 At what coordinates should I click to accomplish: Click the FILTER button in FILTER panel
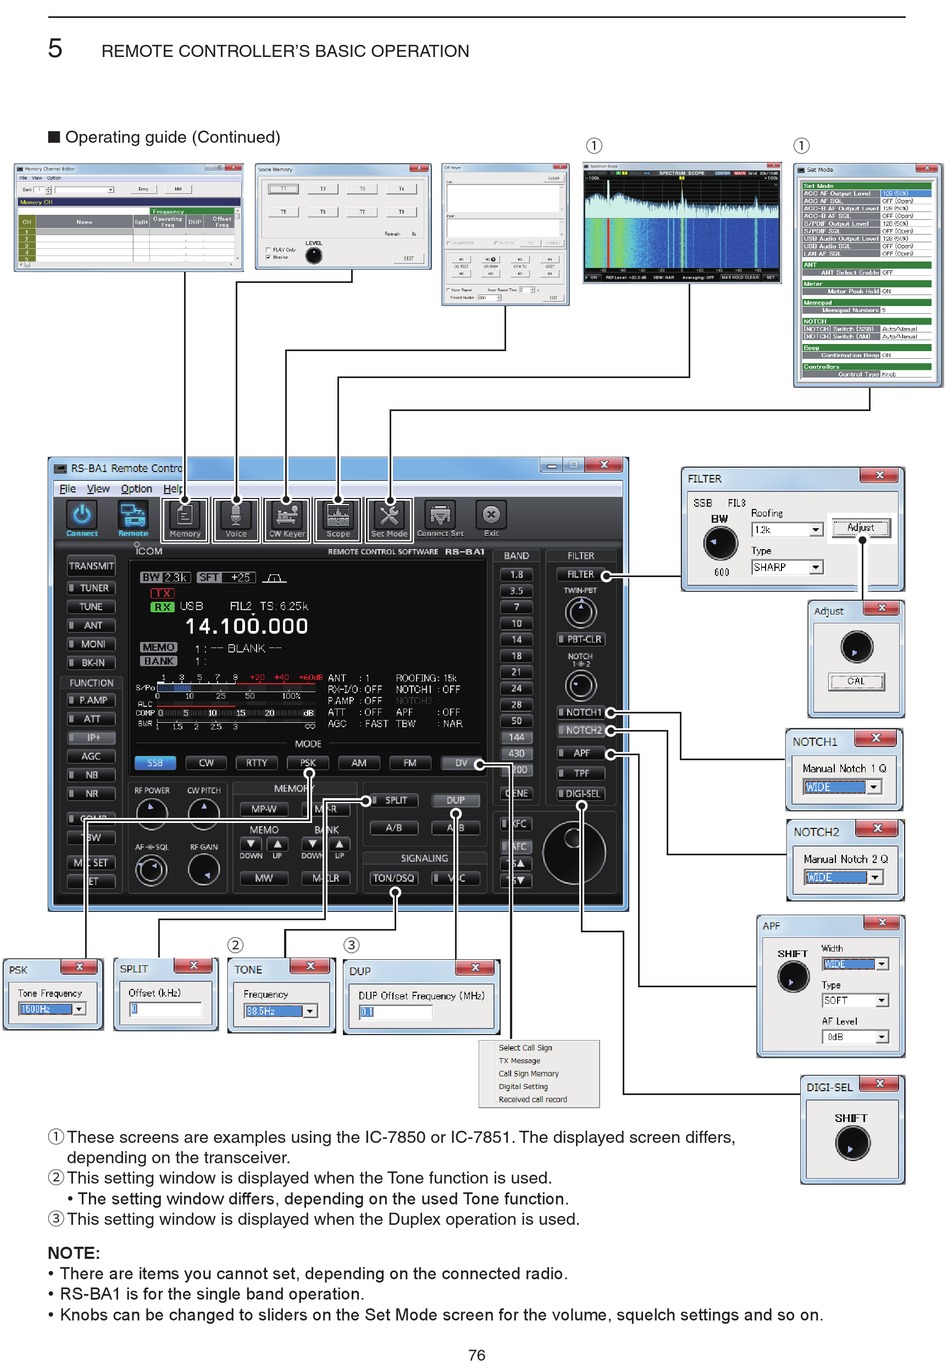click(580, 574)
